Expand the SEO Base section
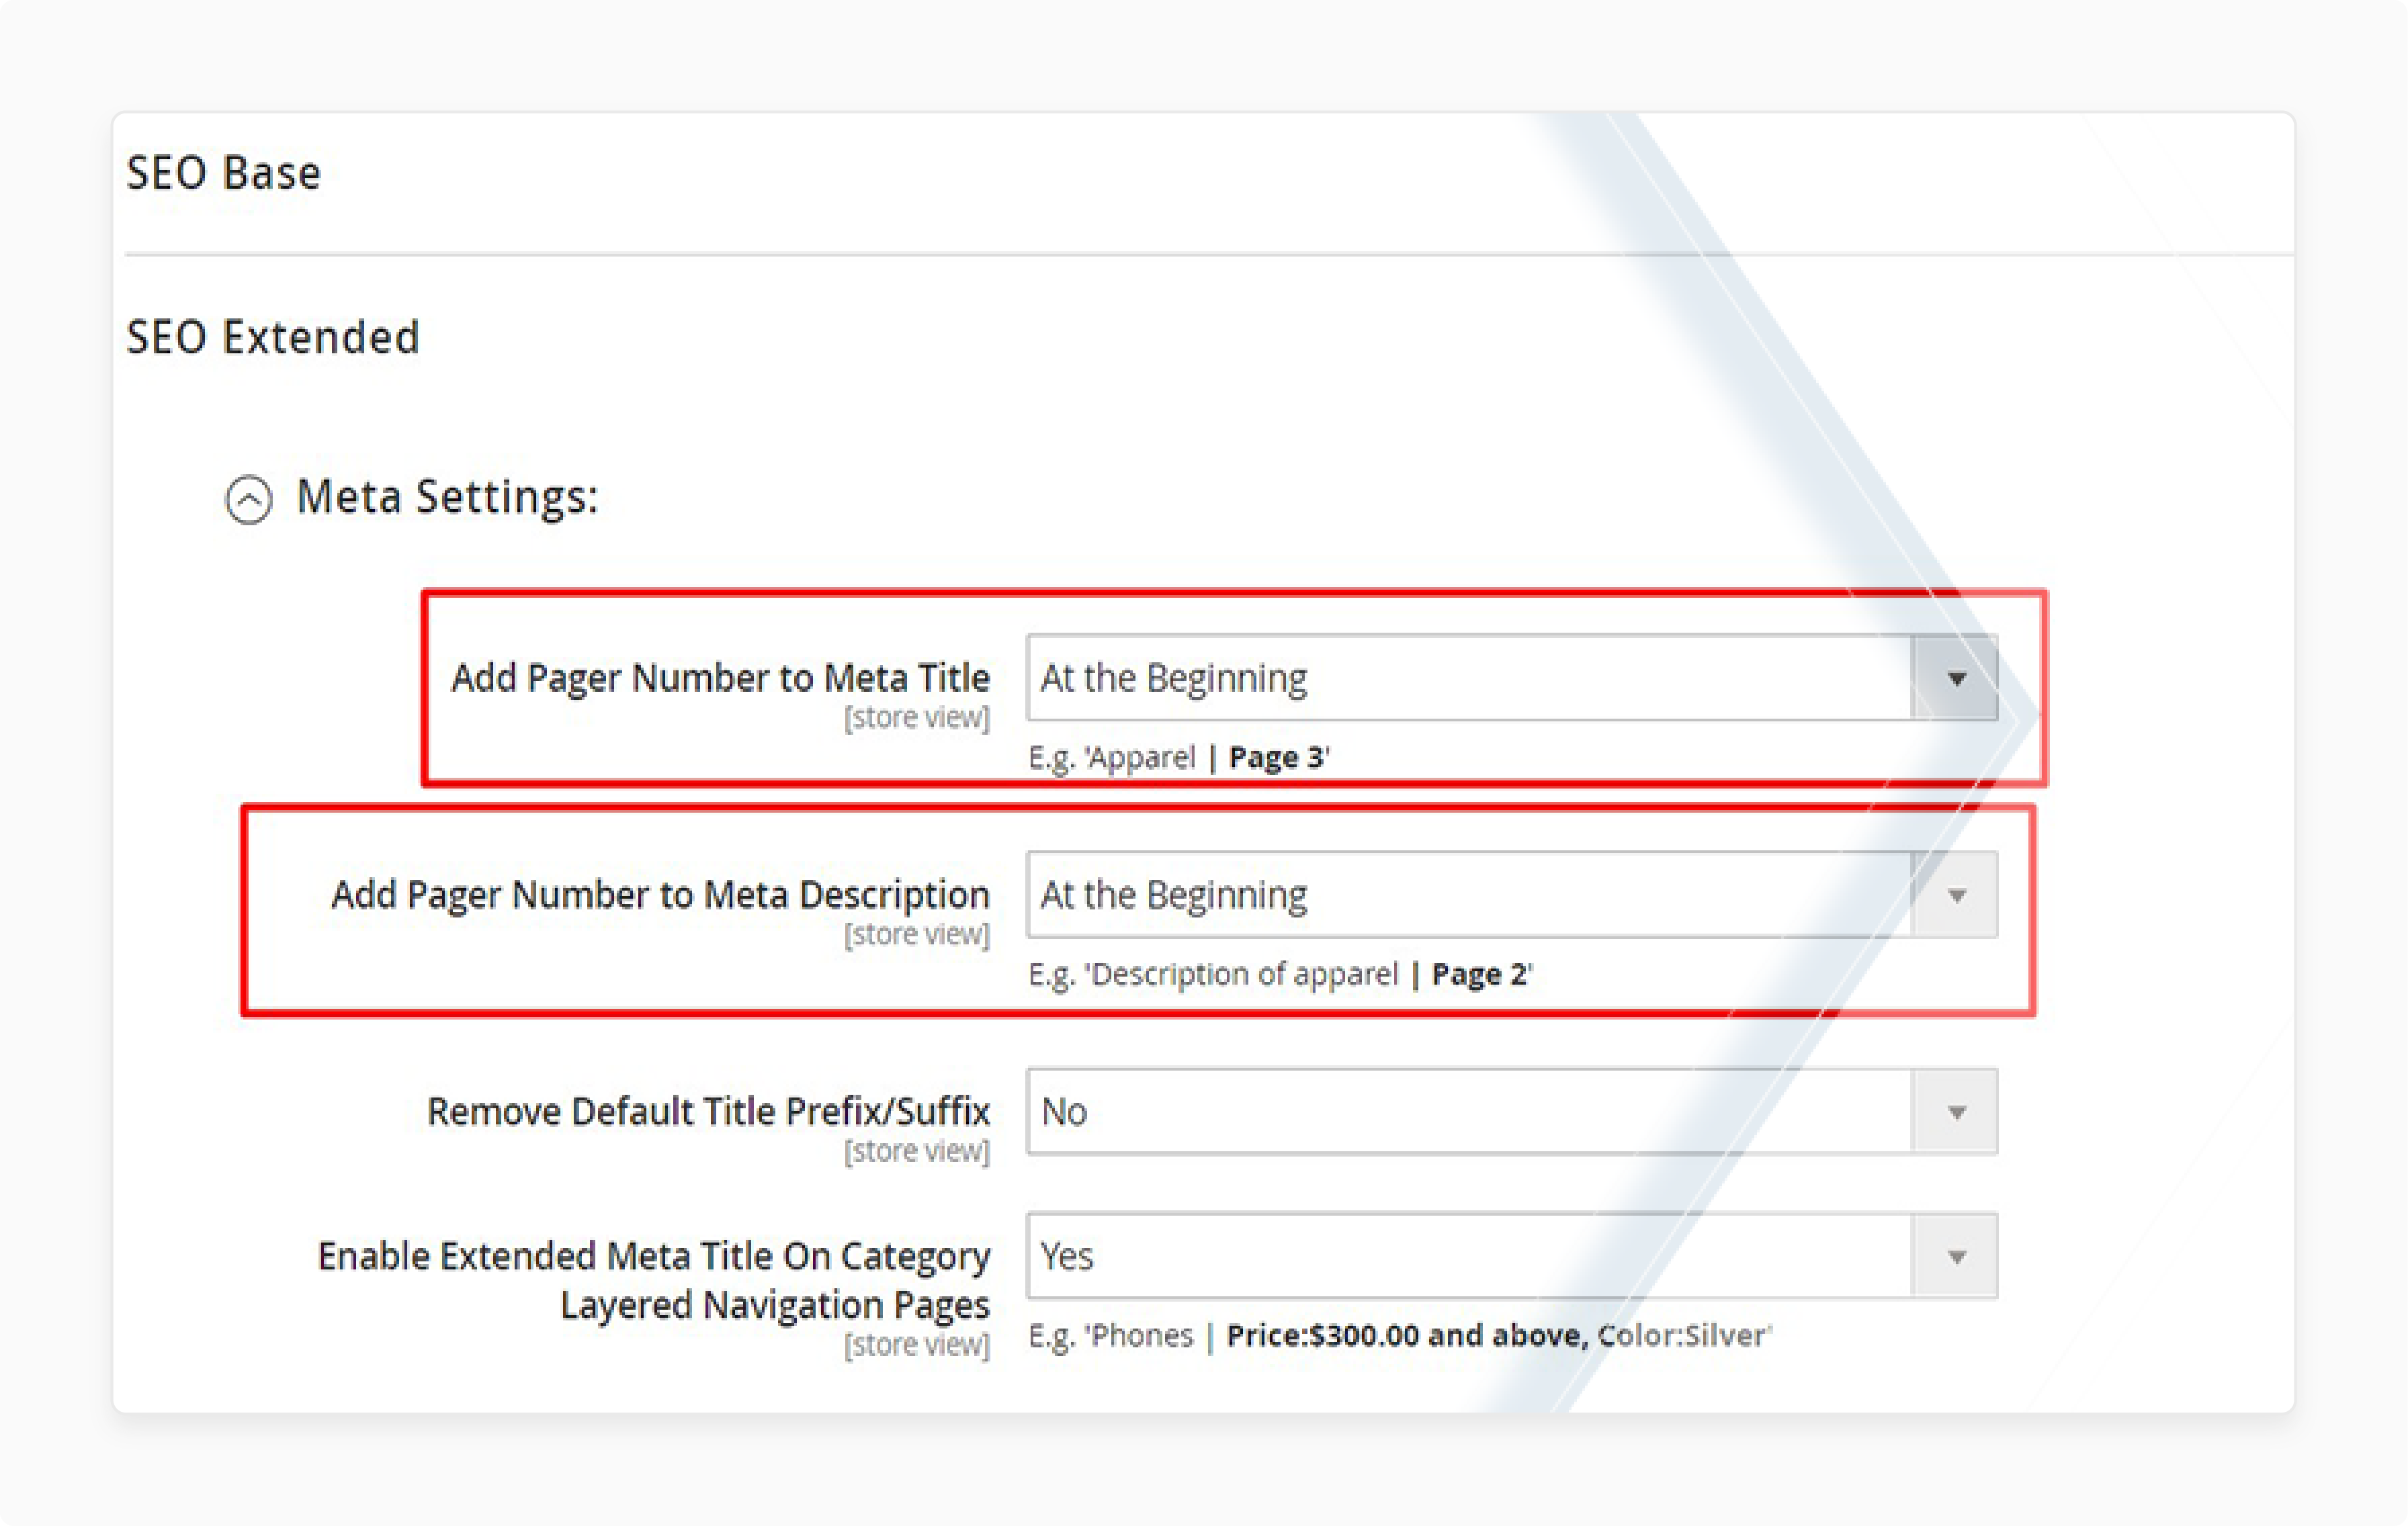Screen dimensions: 2408x1526 click(x=223, y=173)
